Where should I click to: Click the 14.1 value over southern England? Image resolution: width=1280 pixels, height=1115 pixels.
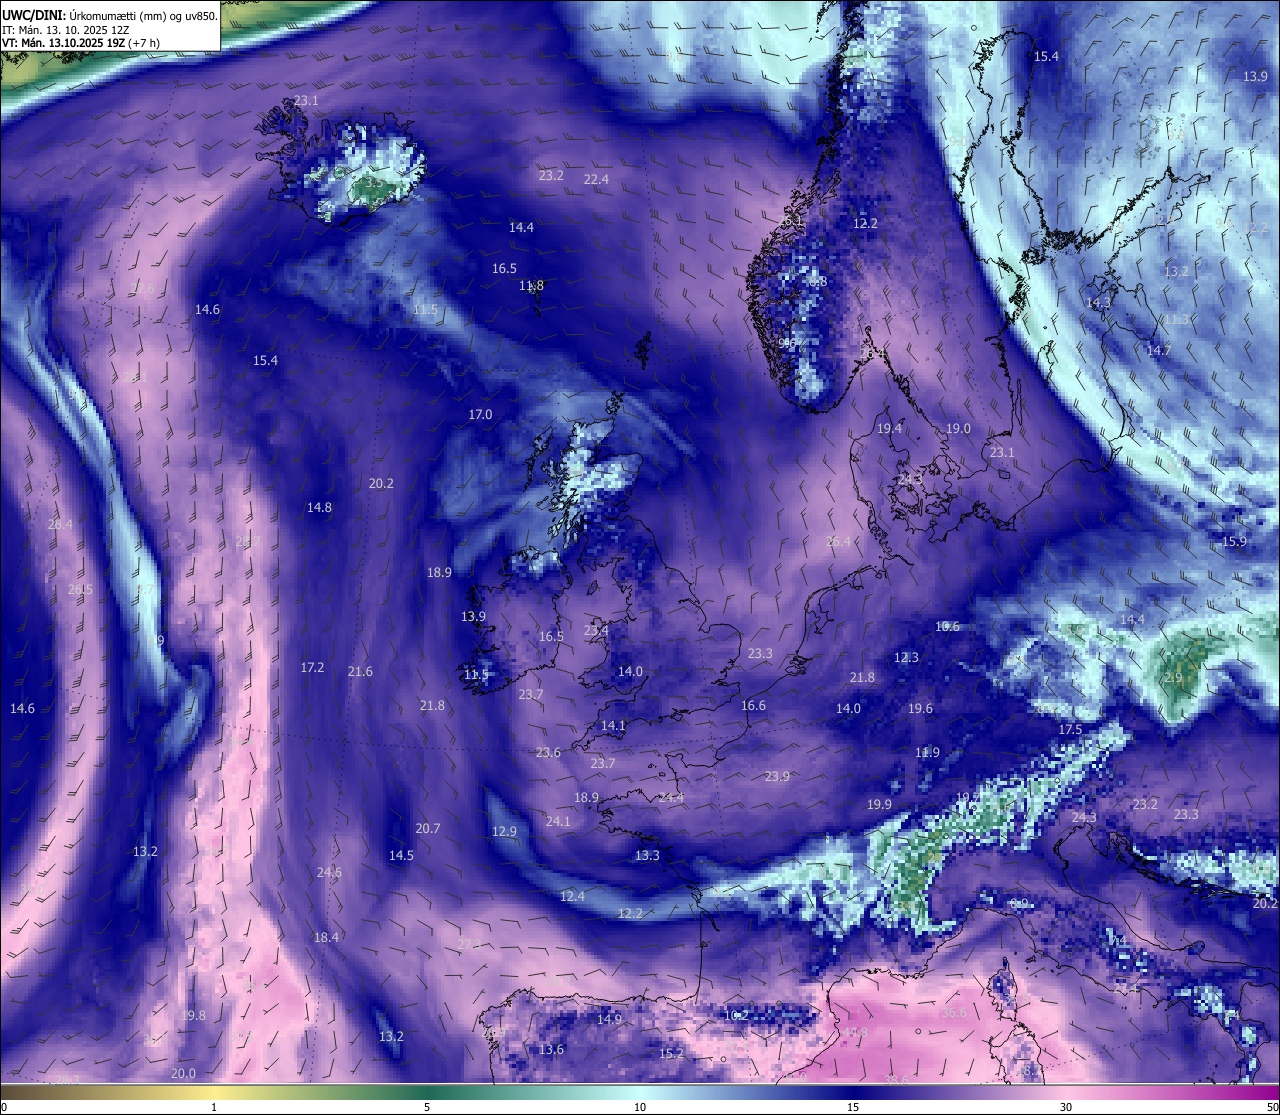tap(613, 725)
